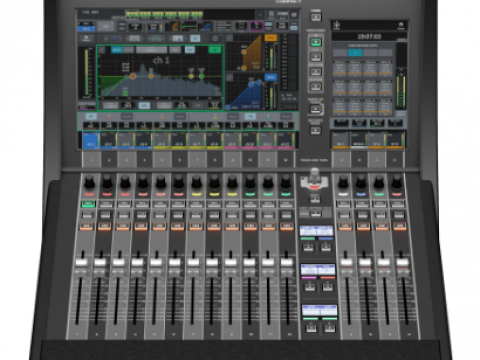
Task: Push the left key under the top center display
Action: coord(308,247)
